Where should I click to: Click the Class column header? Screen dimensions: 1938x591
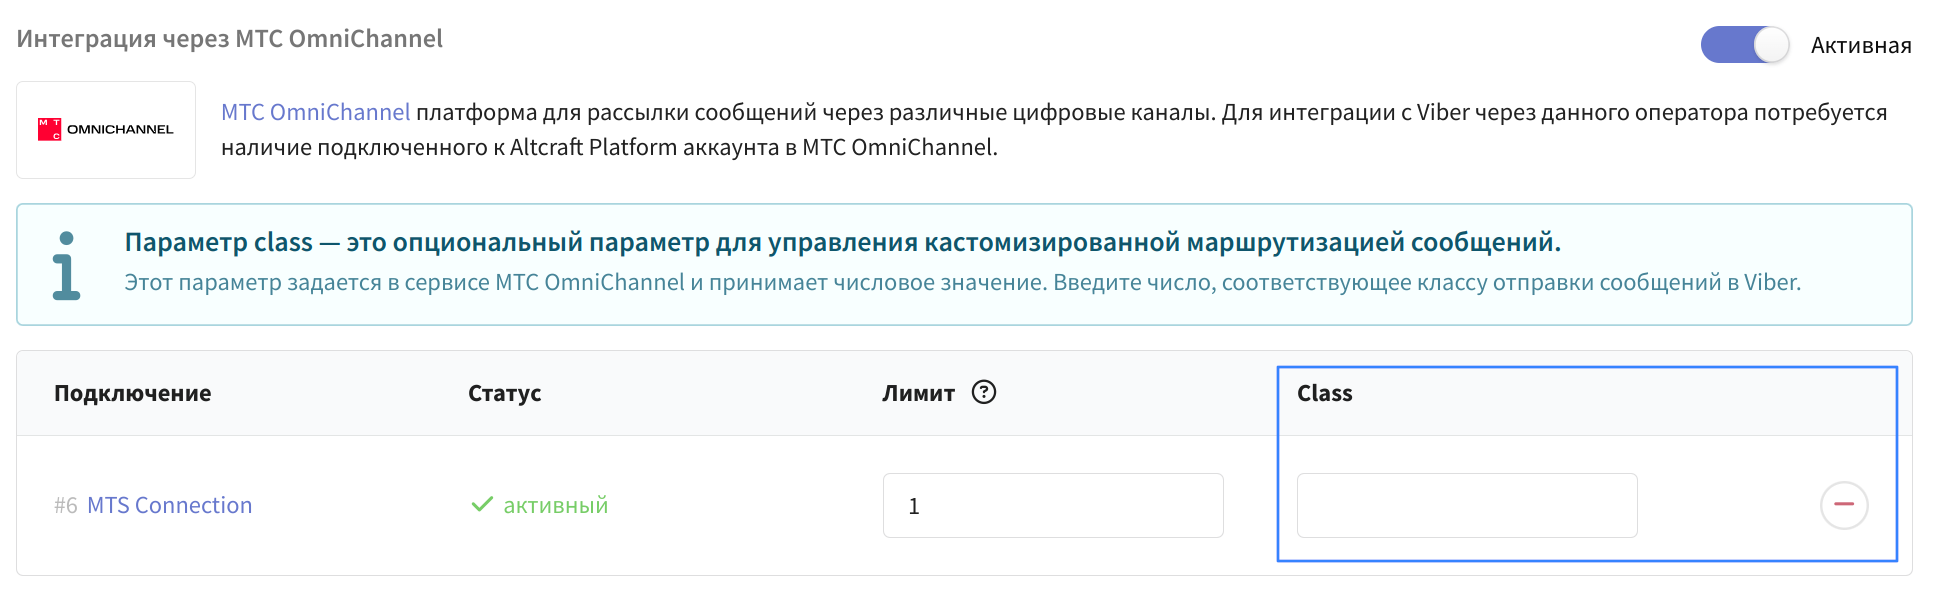click(1325, 393)
